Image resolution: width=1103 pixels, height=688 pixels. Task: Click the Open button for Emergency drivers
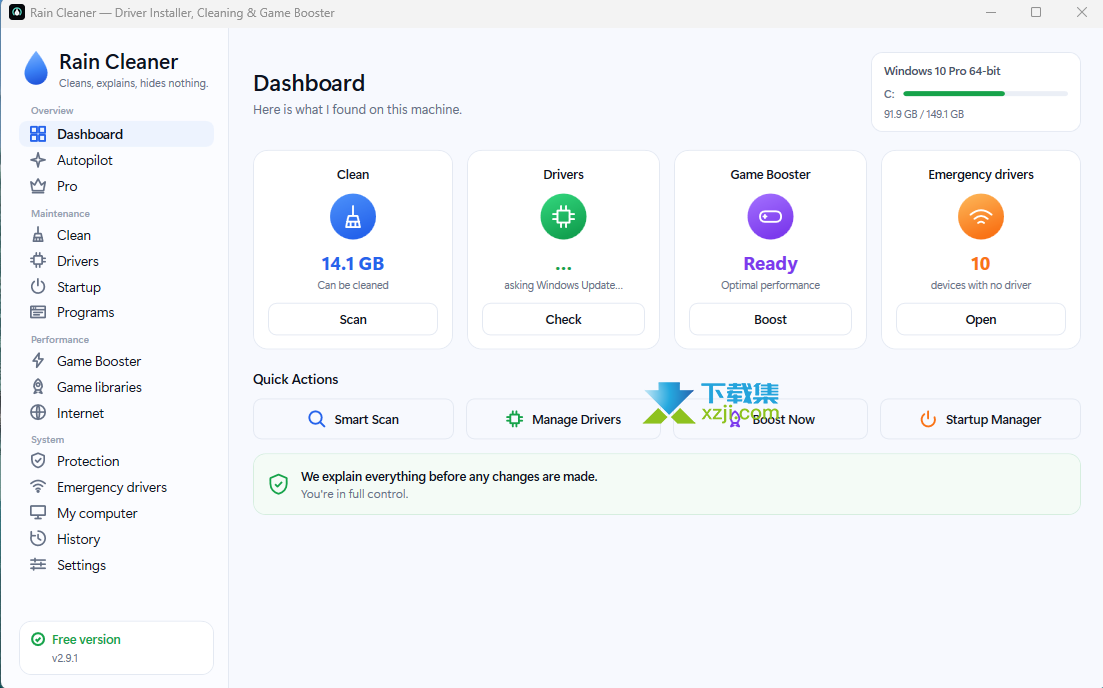(x=981, y=319)
